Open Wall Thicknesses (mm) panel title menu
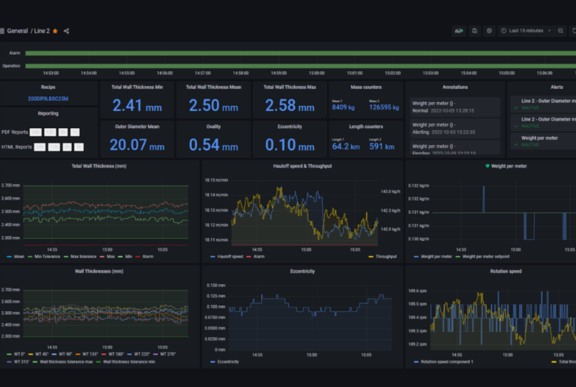The width and height of the screenshot is (576, 387). pyautogui.click(x=99, y=271)
